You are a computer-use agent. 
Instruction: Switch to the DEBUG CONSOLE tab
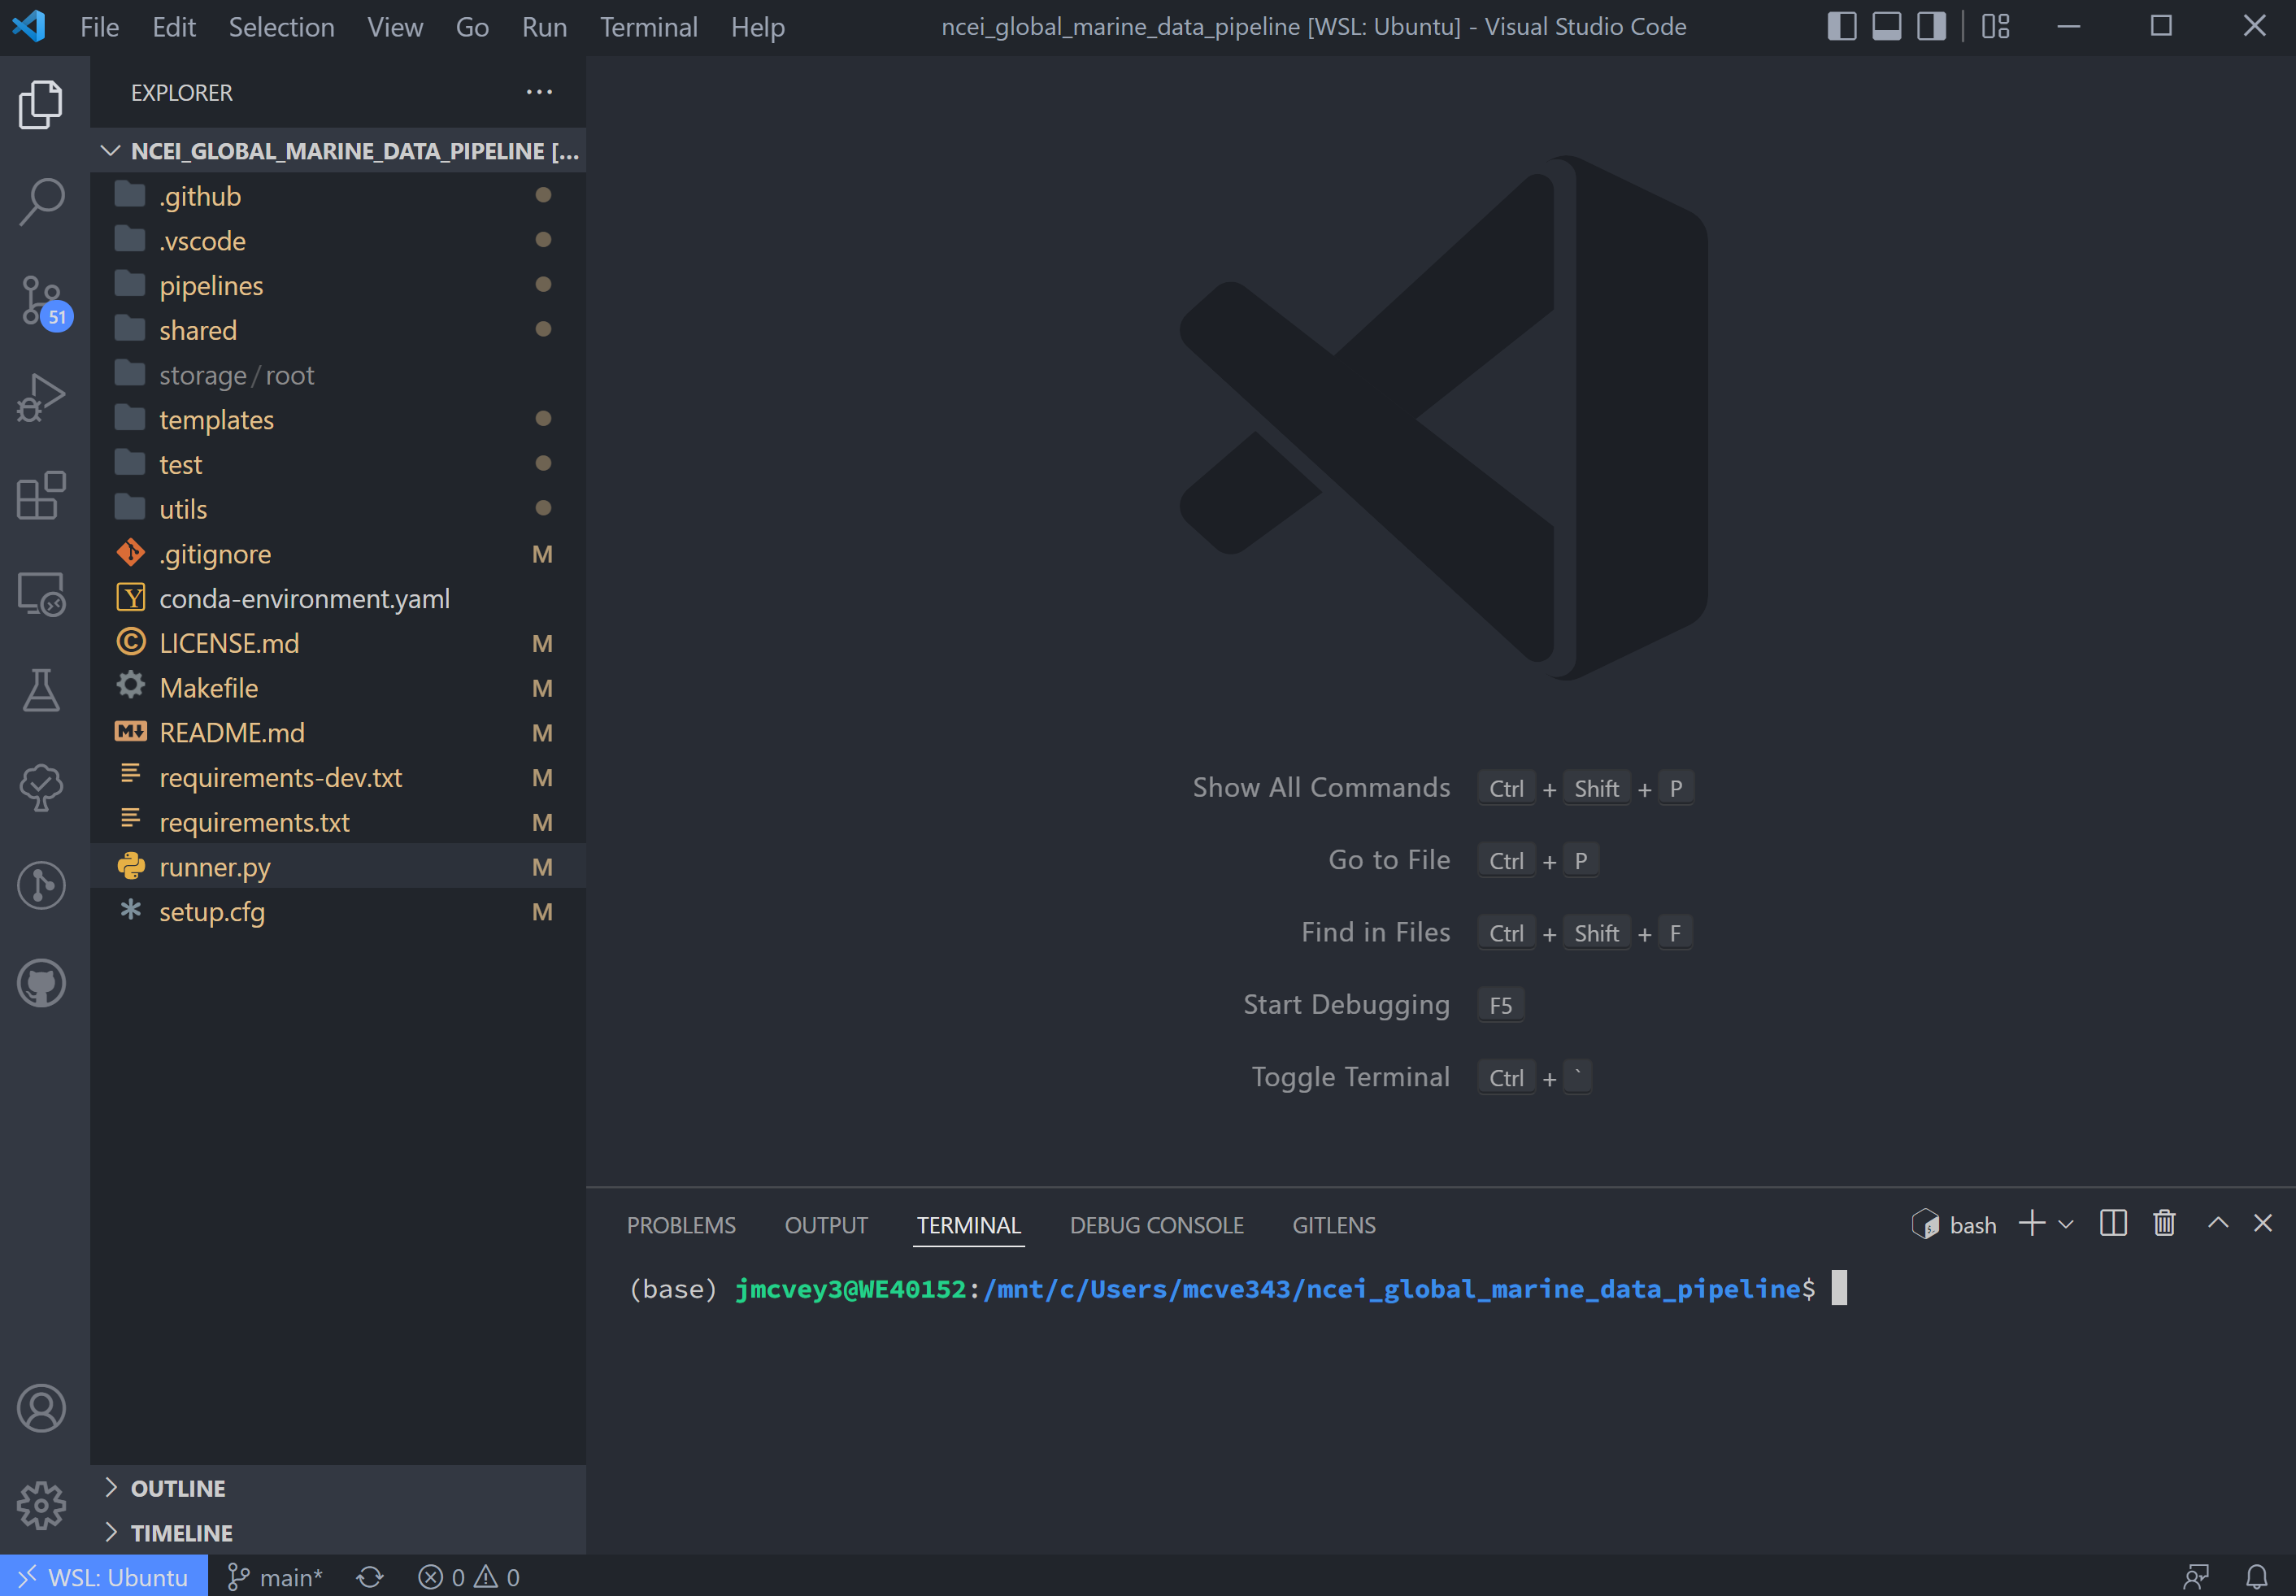point(1156,1225)
